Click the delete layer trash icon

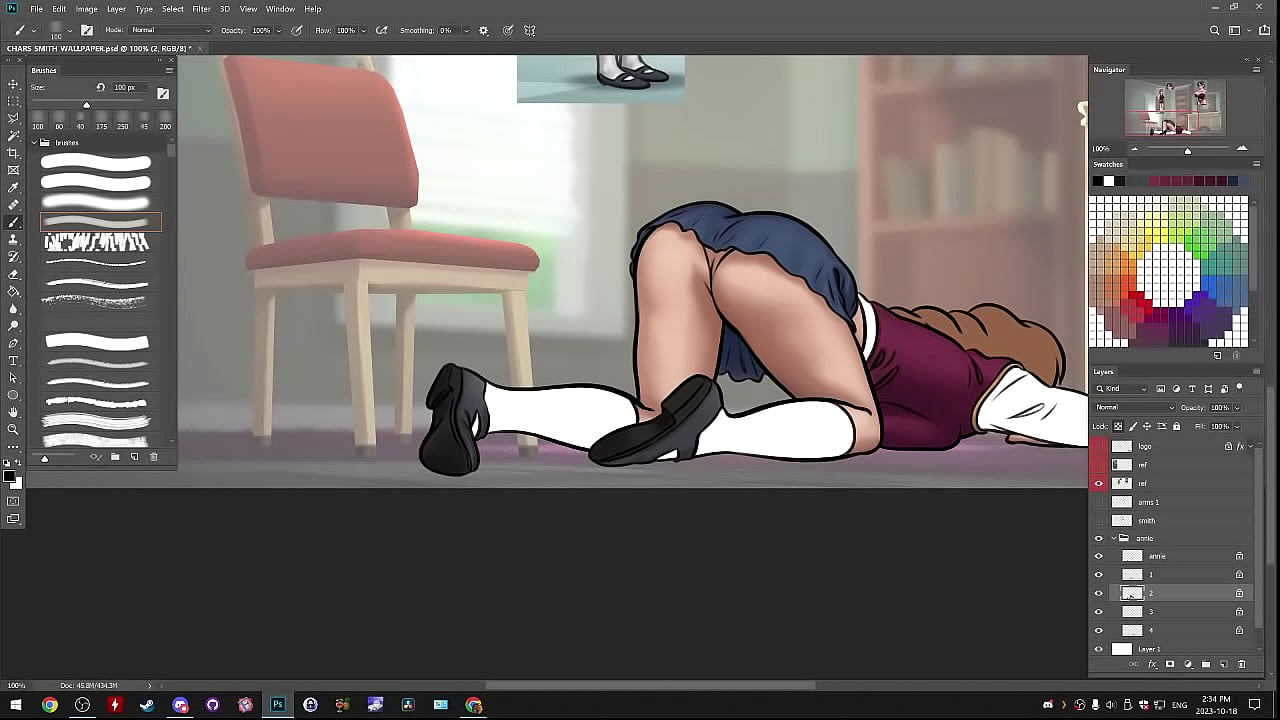[1242, 664]
